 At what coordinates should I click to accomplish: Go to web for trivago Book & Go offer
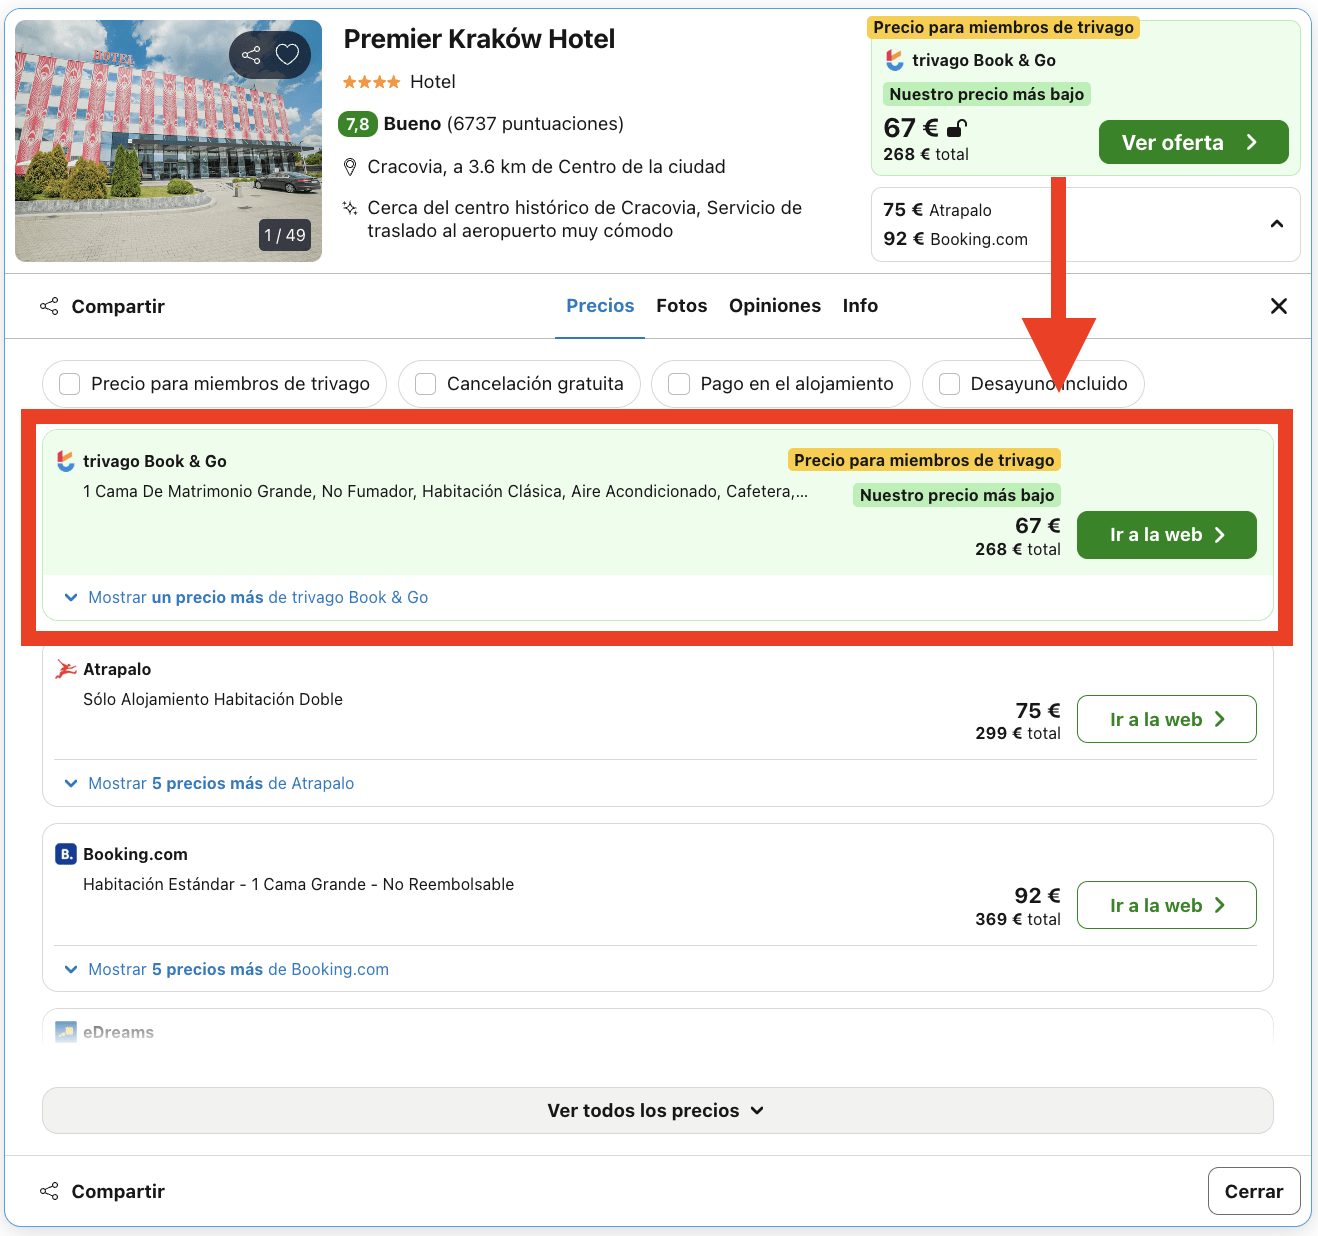1166,535
